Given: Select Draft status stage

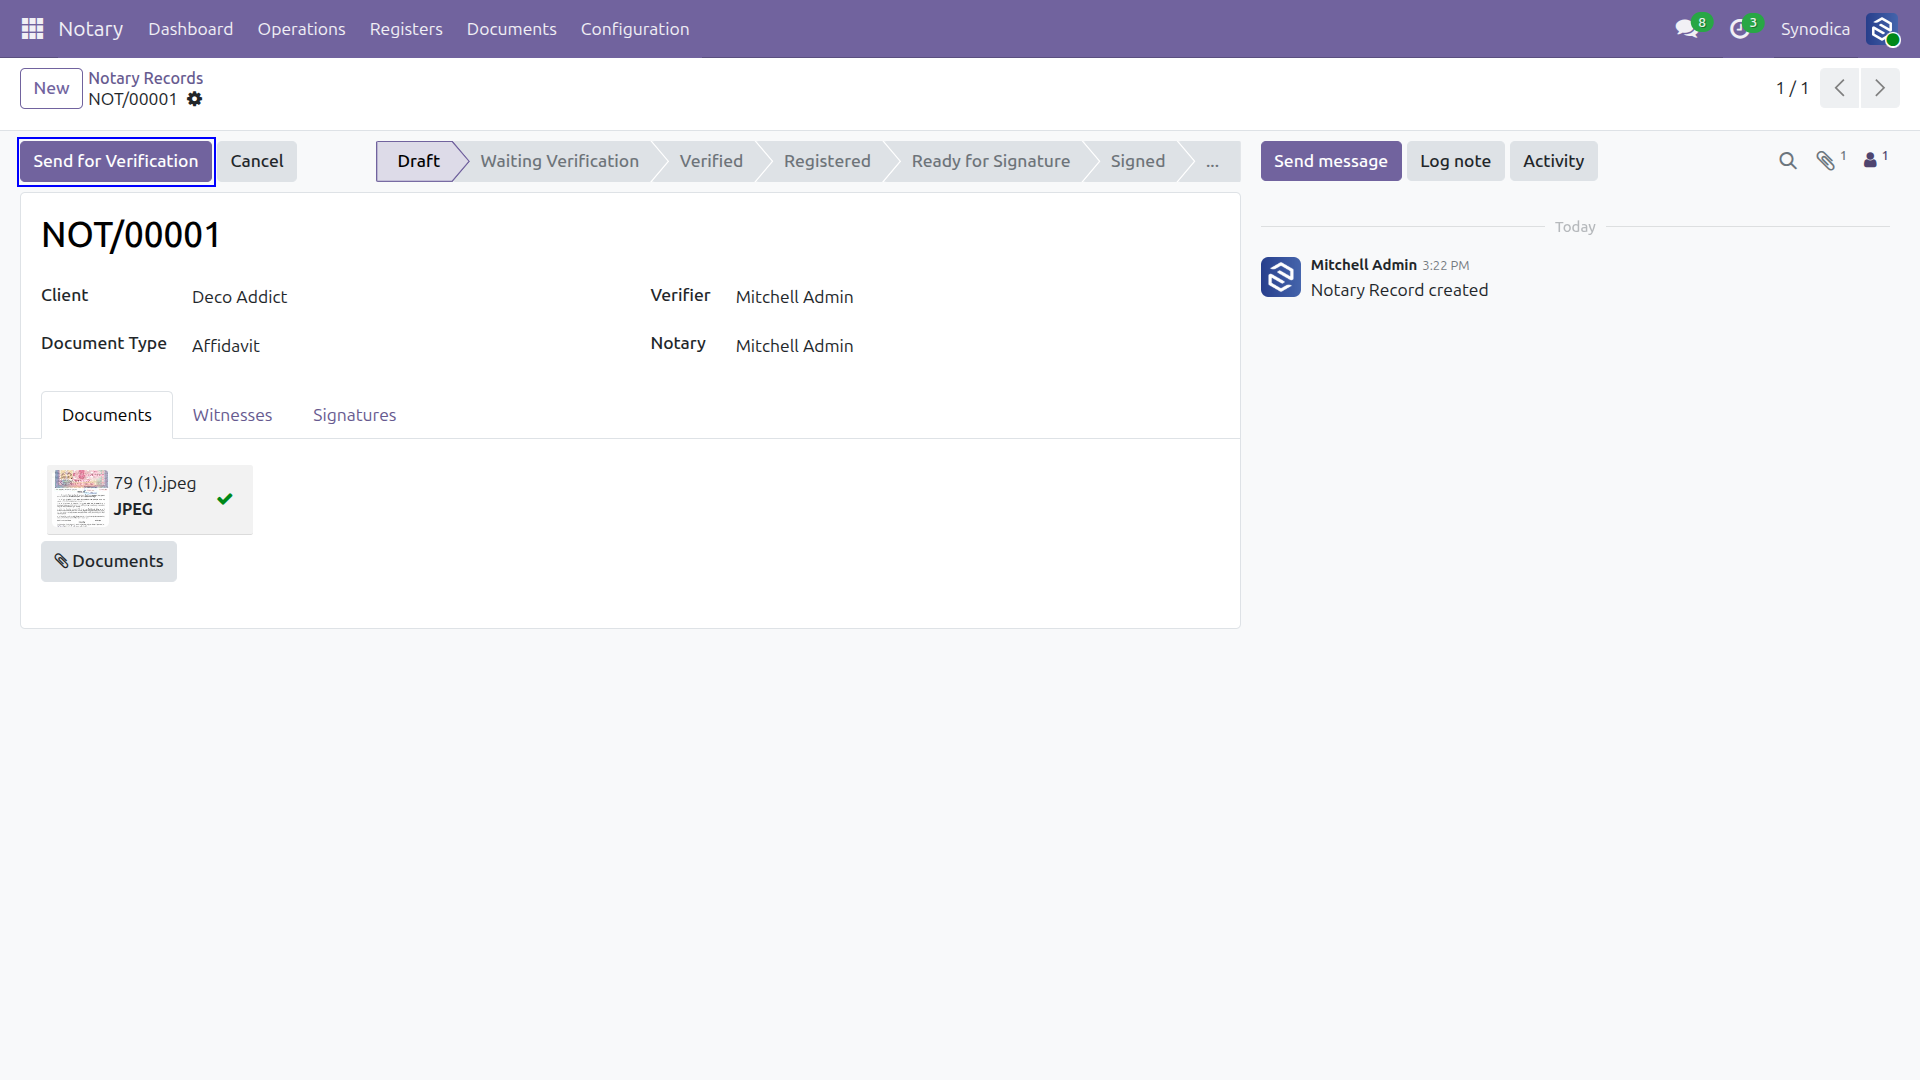Looking at the screenshot, I should pos(418,161).
